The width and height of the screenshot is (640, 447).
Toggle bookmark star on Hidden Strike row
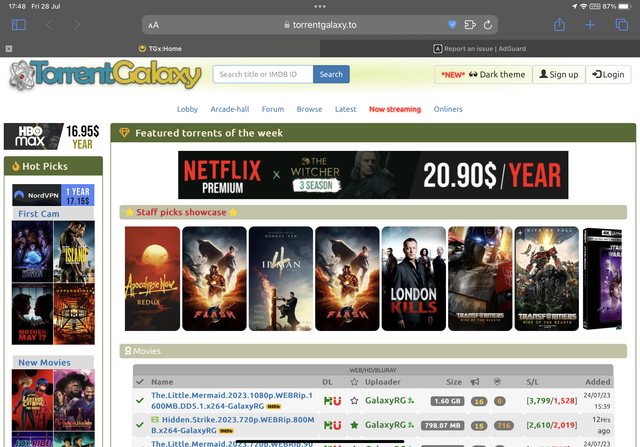pyautogui.click(x=353, y=425)
